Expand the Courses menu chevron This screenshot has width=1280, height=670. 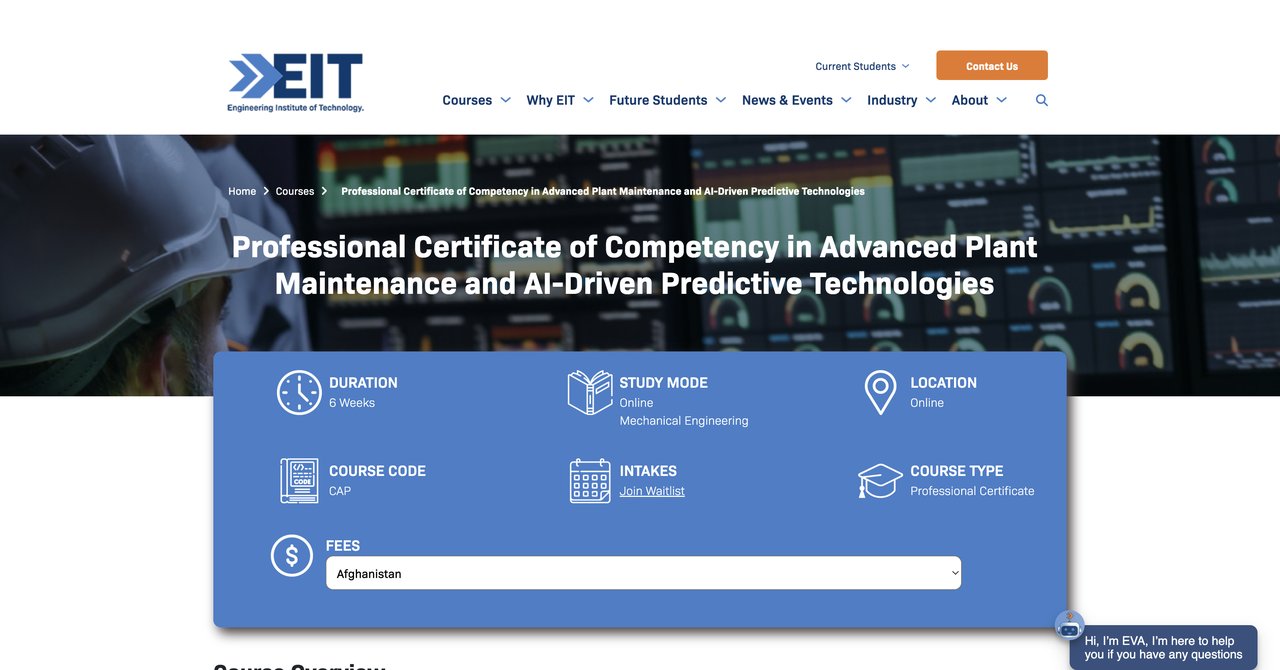tap(505, 100)
